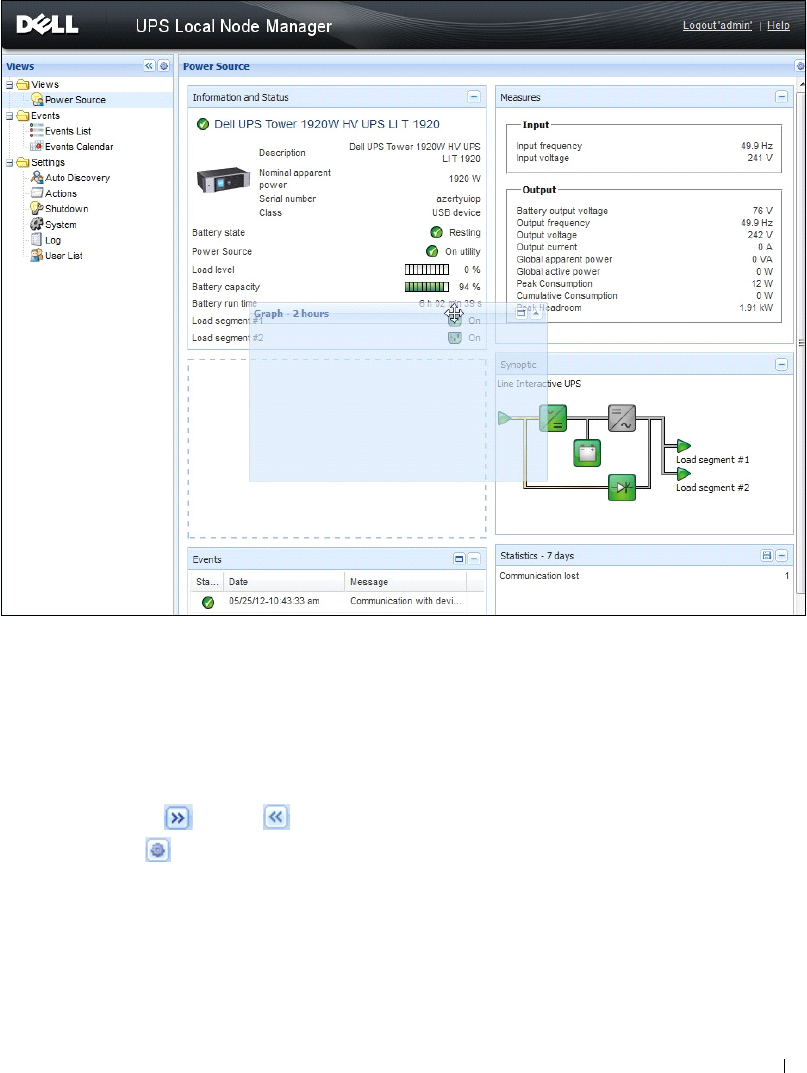Open the Power Source view
807x1073 pixels.
[x=75, y=100]
